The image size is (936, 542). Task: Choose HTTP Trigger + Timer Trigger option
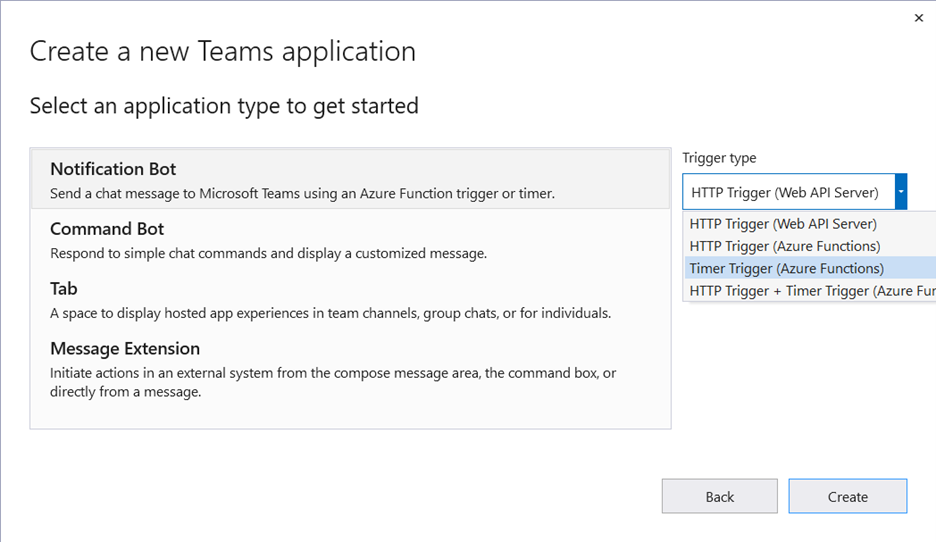pos(810,291)
